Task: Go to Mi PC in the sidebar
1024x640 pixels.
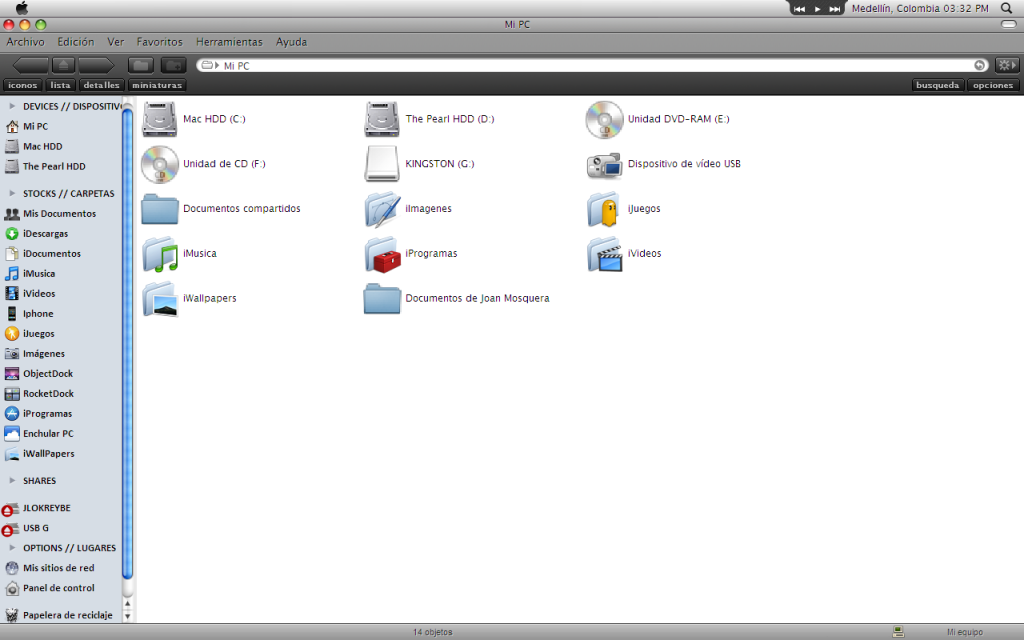Action: 27,127
